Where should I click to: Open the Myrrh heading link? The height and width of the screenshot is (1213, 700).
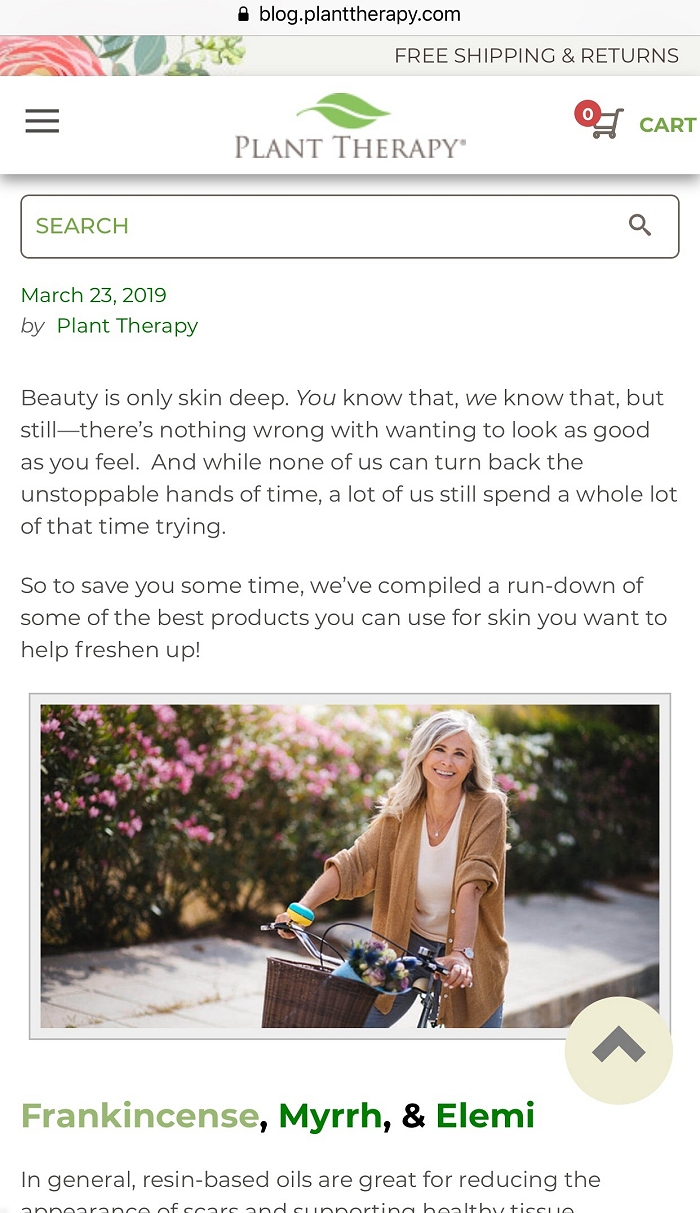(330, 1115)
